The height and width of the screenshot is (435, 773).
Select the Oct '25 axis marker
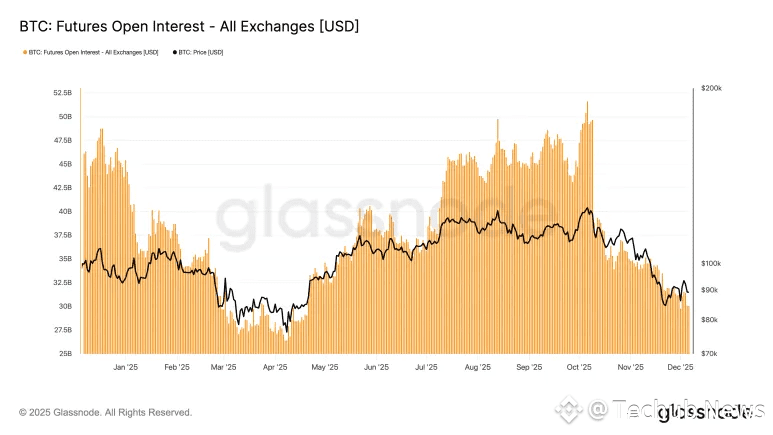pos(579,367)
